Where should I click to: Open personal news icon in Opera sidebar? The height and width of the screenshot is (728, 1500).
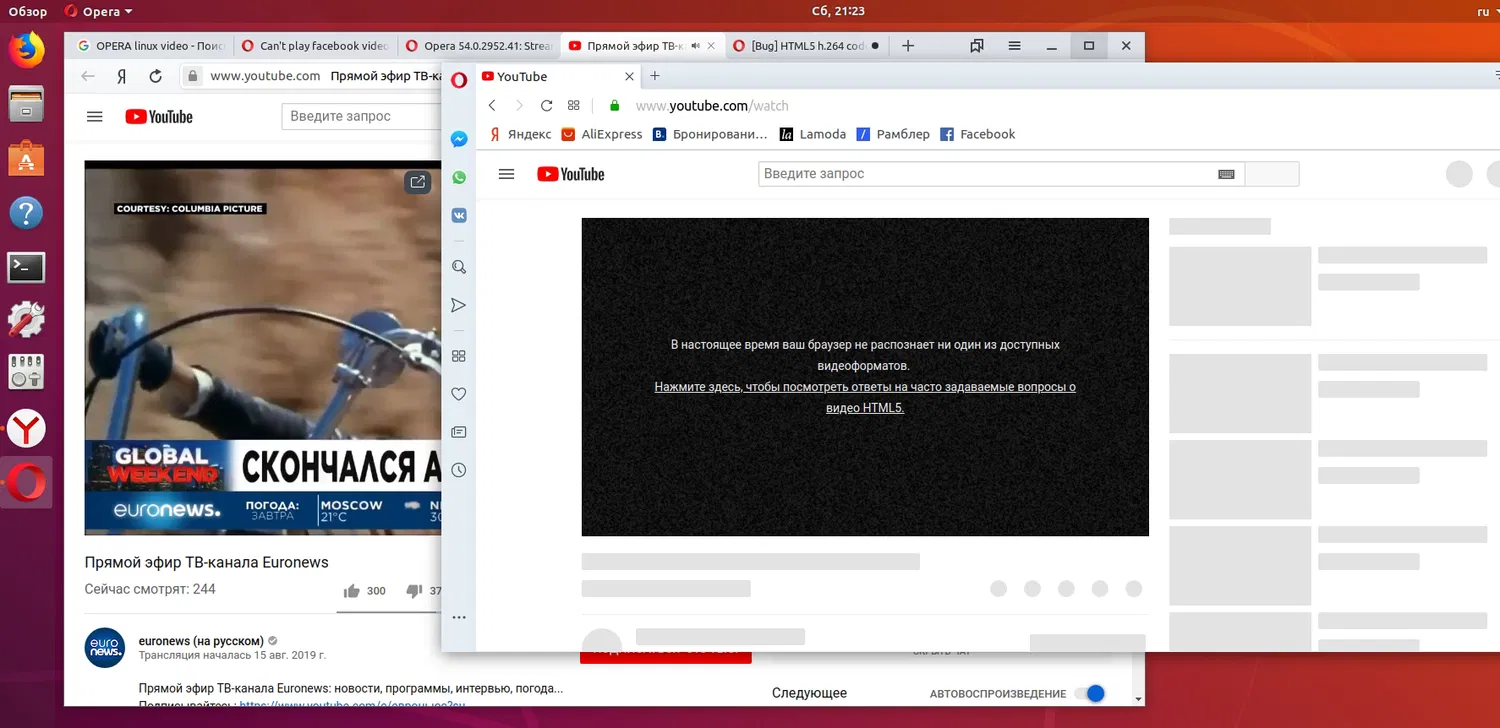(459, 432)
